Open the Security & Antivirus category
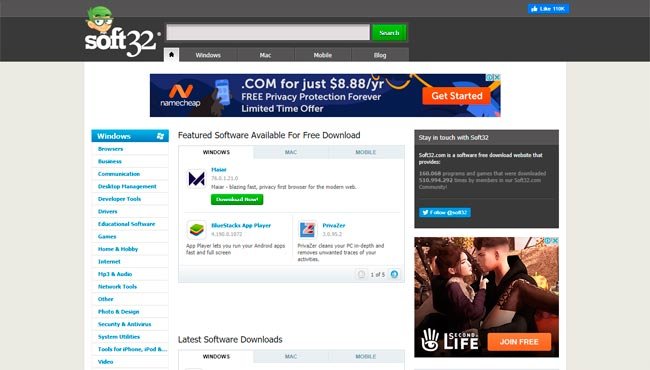650x370 pixels. tap(125, 324)
